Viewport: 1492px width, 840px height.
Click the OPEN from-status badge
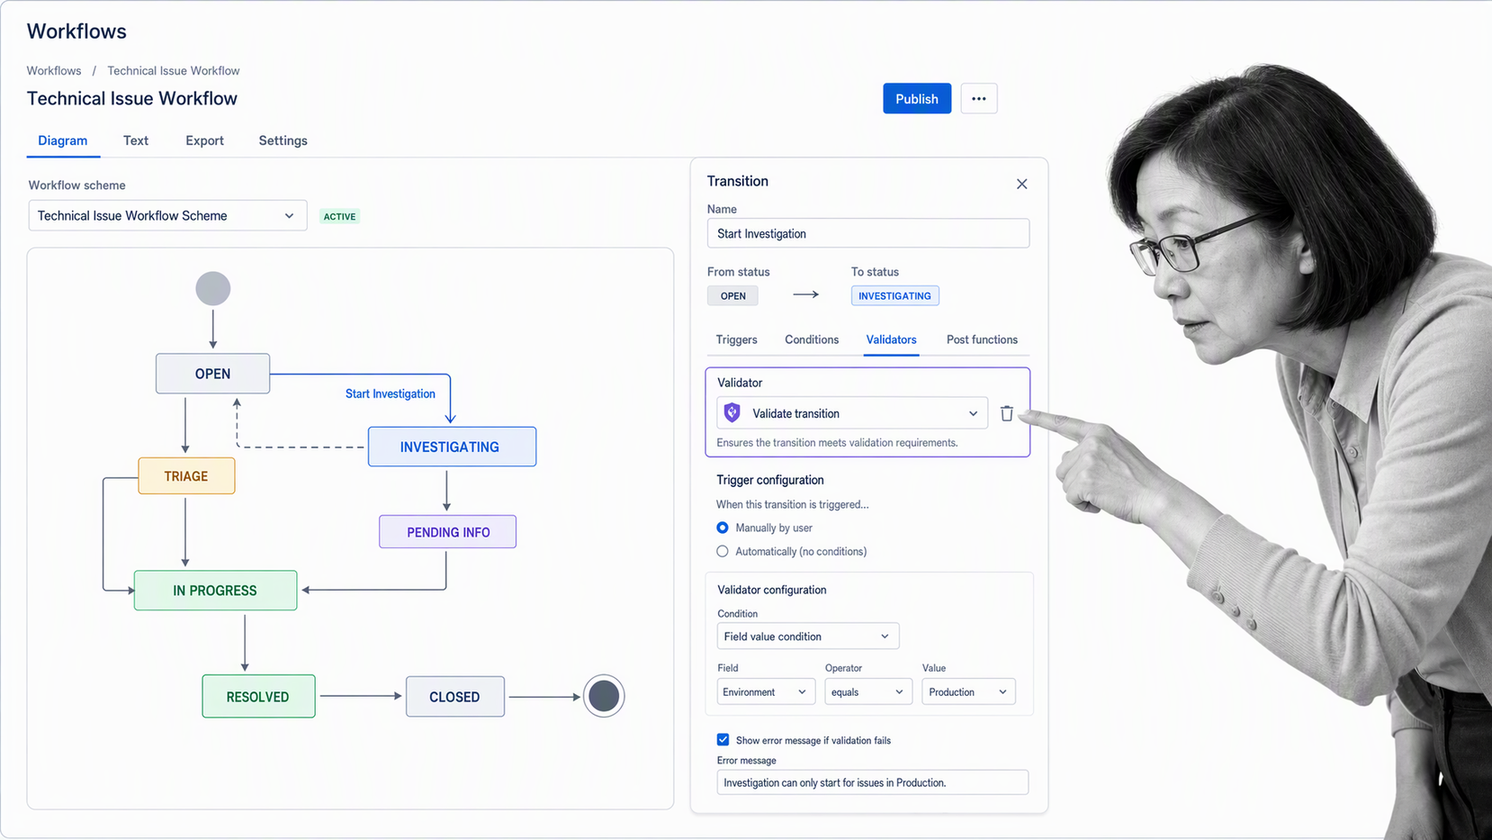point(733,296)
